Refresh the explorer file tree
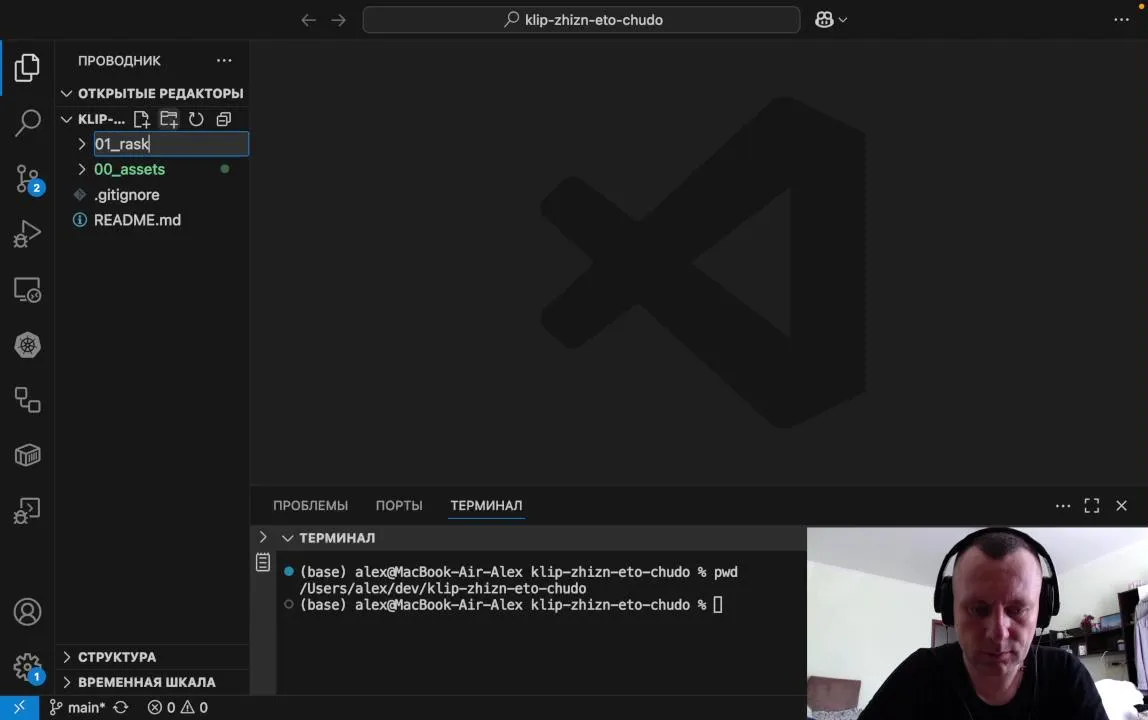 tap(196, 119)
